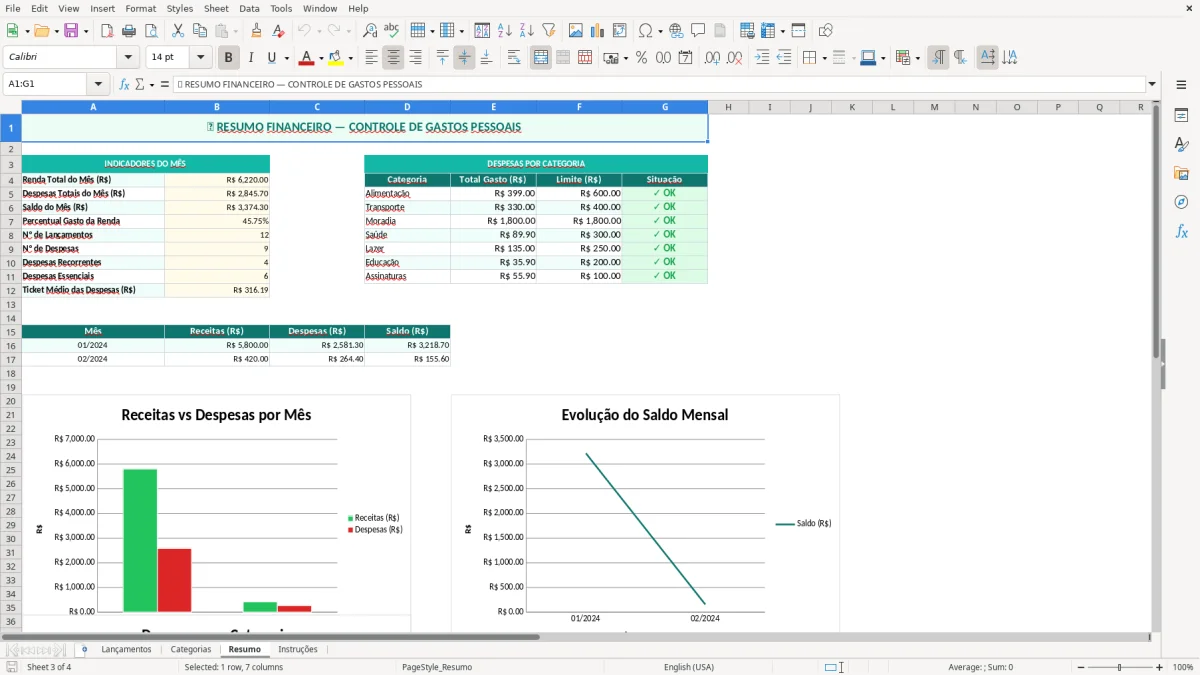
Task: Open Borders dropdown arrow
Action: [x=824, y=58]
